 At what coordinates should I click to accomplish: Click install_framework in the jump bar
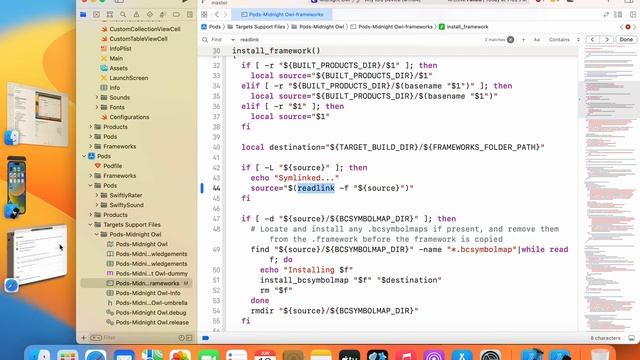pyautogui.click(x=464, y=27)
